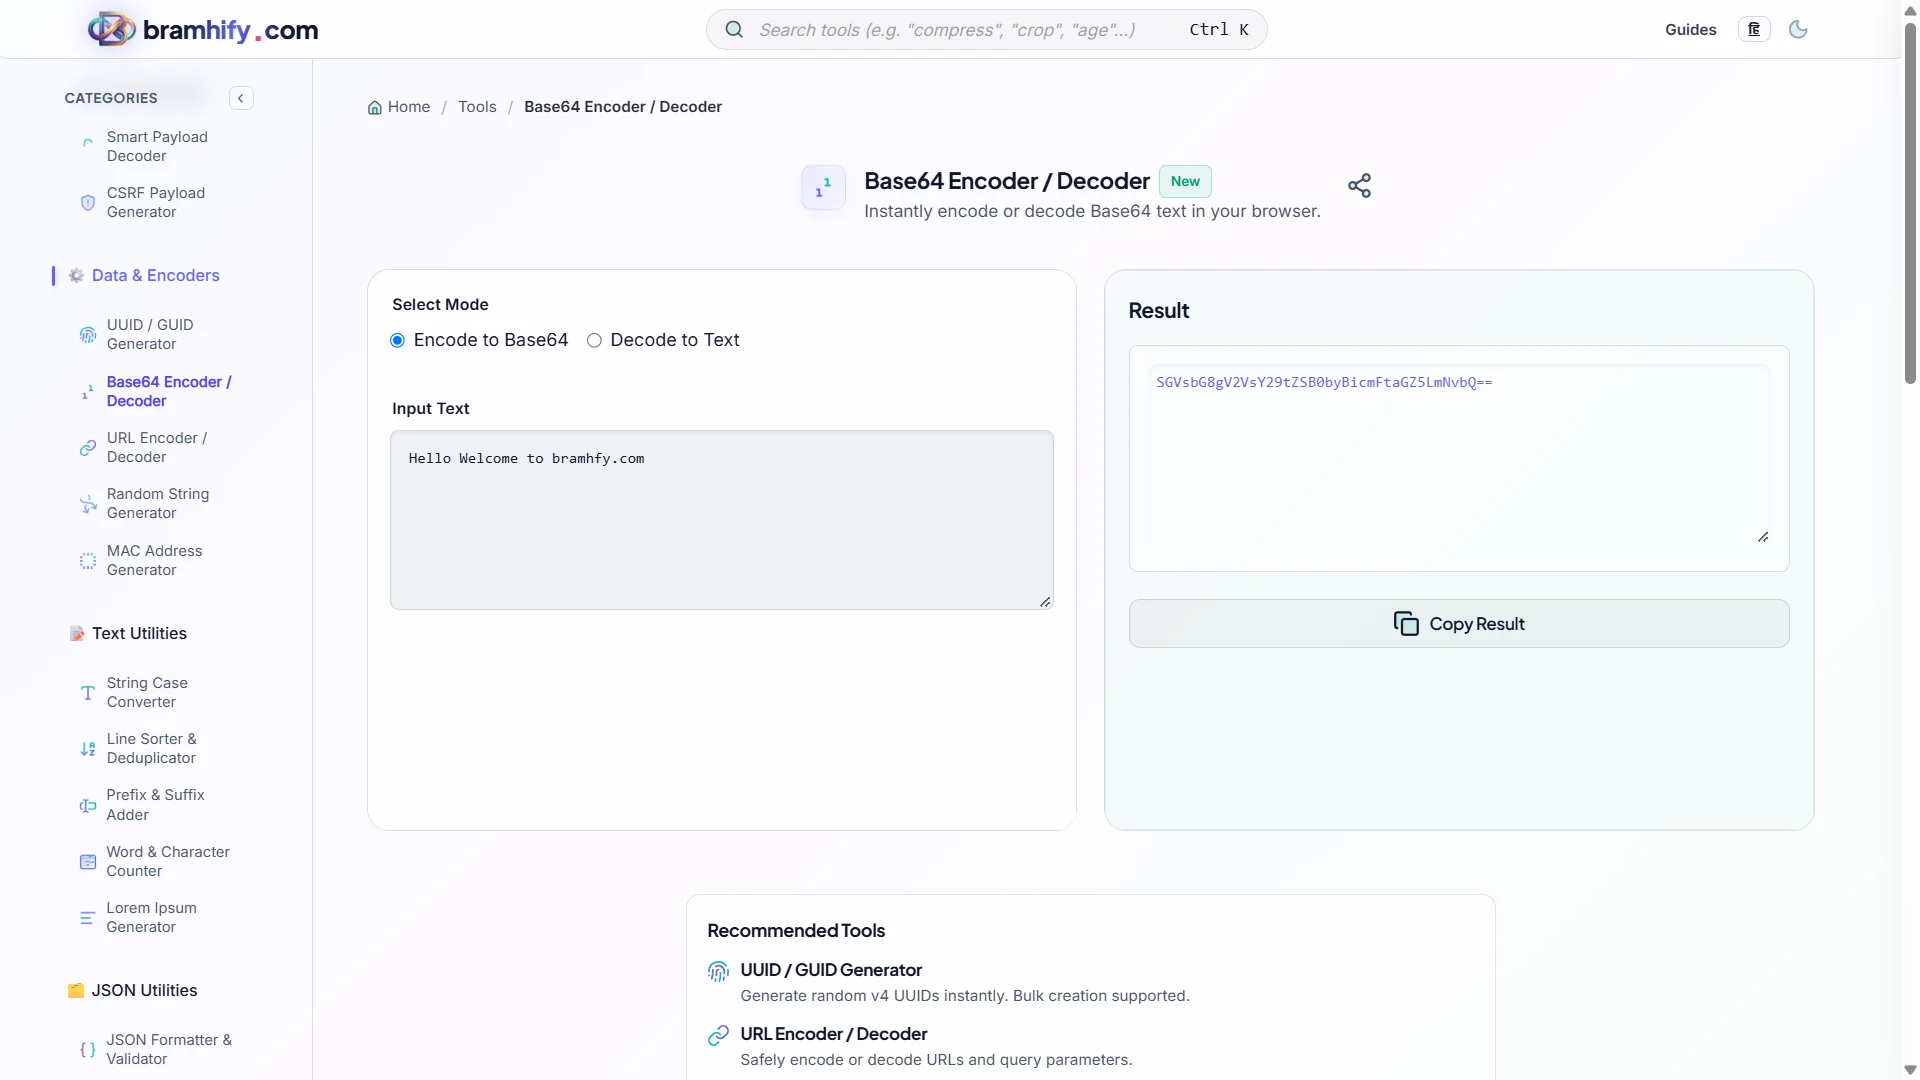Screen dimensions: 1920x1080
Task: Click the Lorem Ipsum Generator icon
Action: (x=88, y=918)
